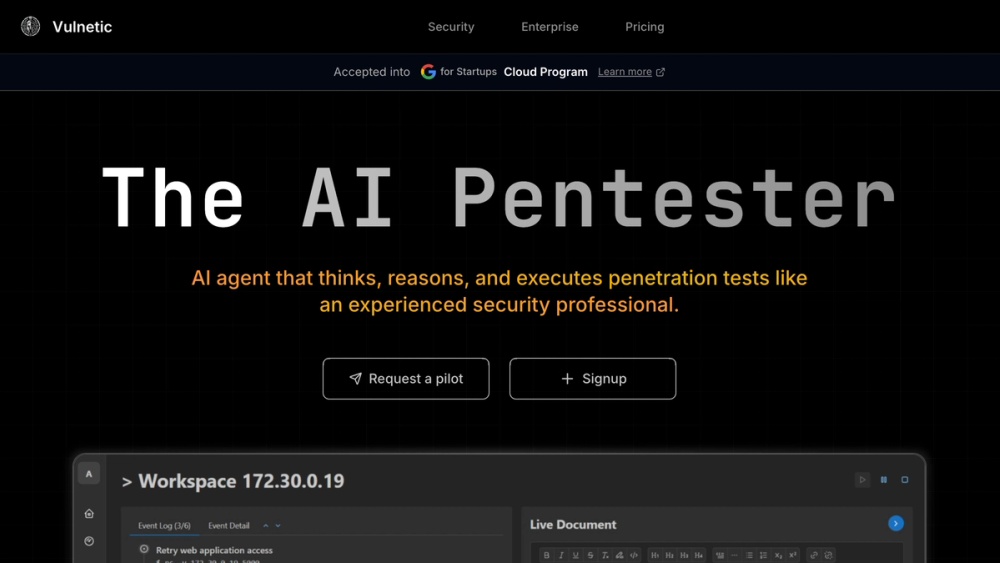
Task: Toggle bold in Live Document toolbar
Action: (547, 555)
